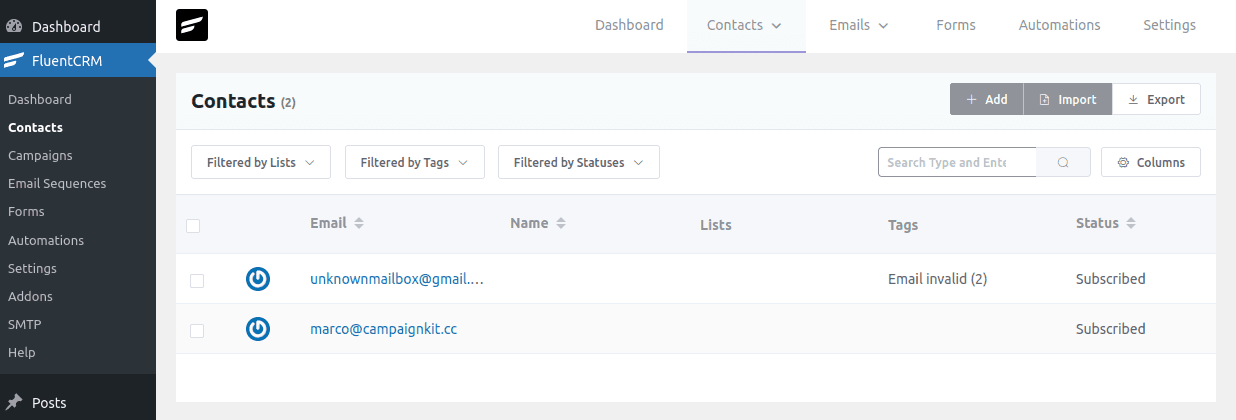Open the Filtered by Lists dropdown
1236x420 pixels.
[x=261, y=162]
